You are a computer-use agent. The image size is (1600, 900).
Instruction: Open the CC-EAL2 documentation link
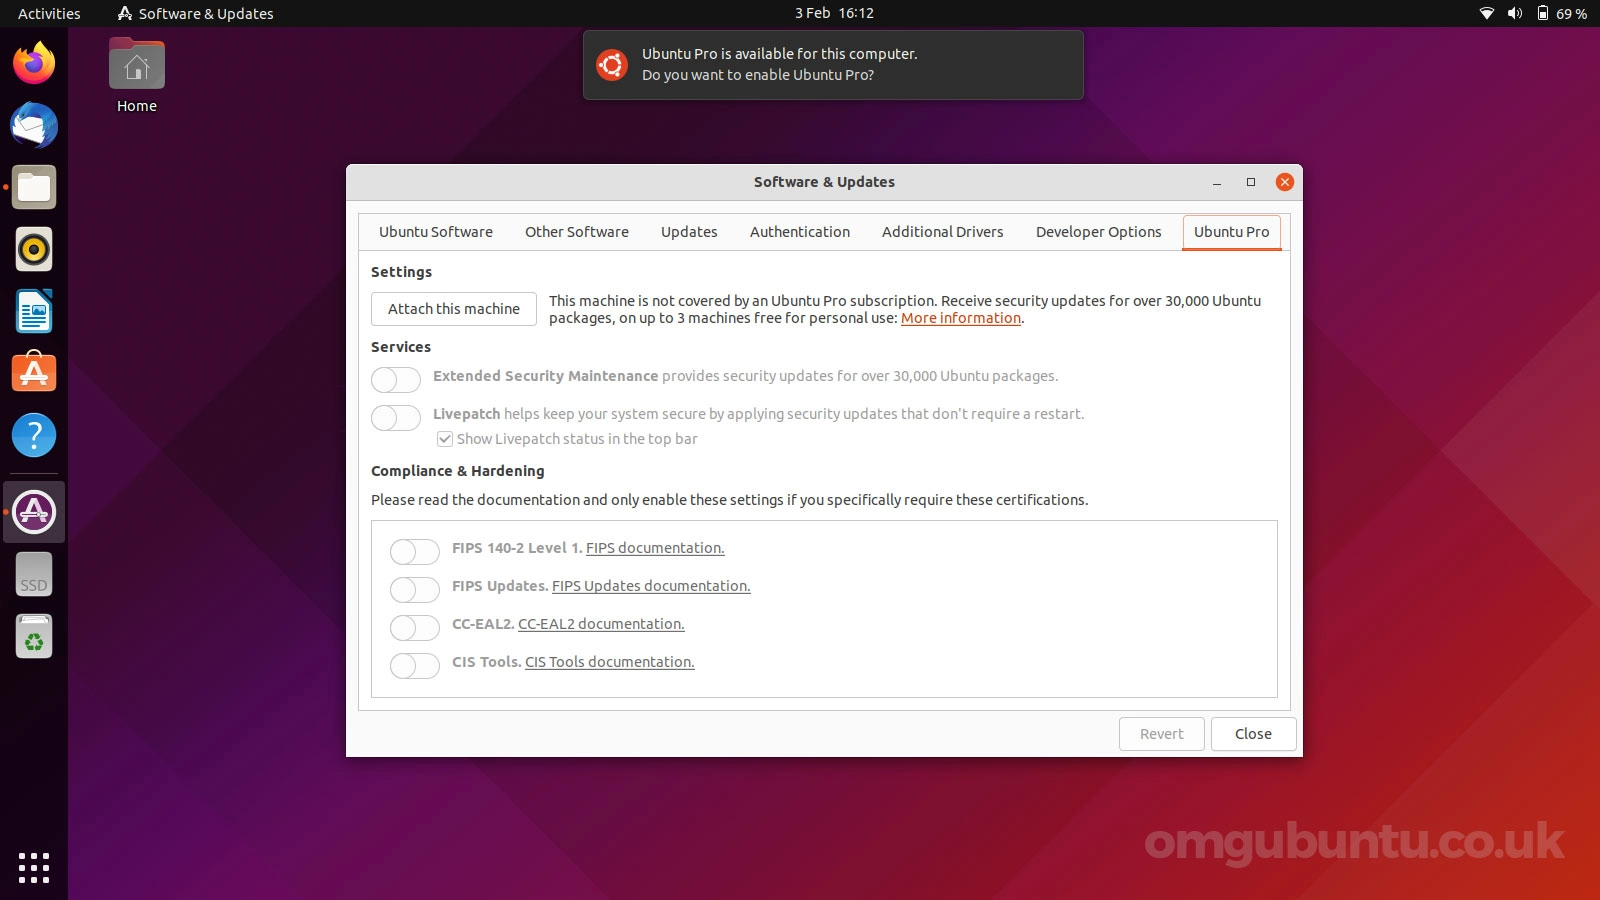click(601, 624)
